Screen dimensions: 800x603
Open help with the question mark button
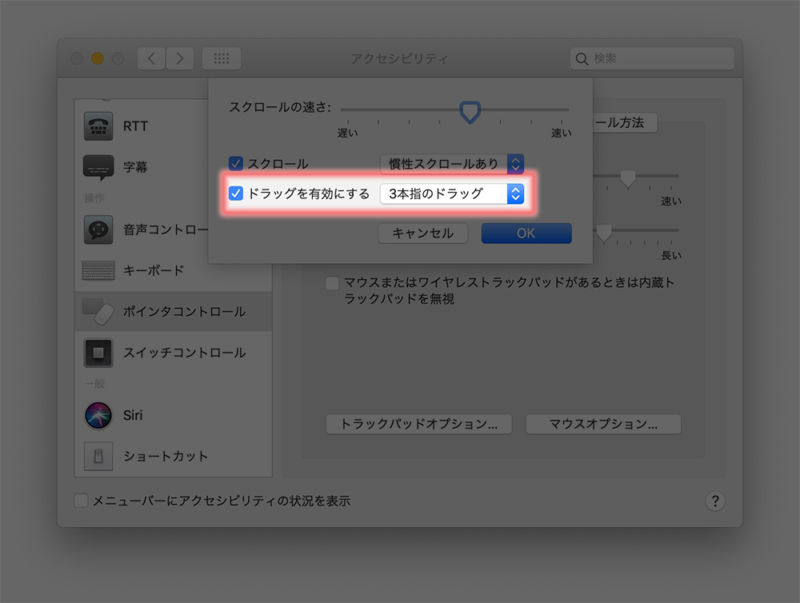click(x=715, y=501)
